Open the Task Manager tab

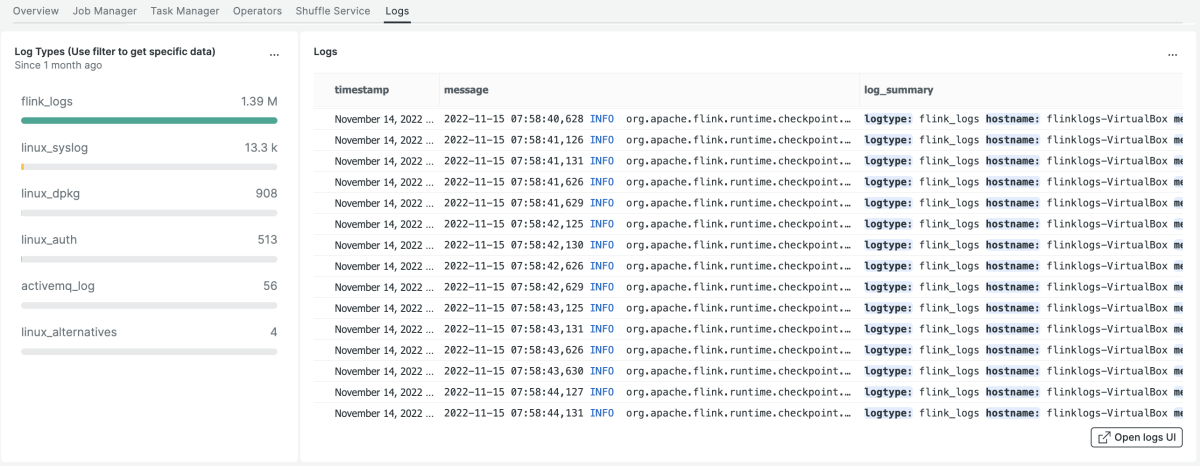coord(185,11)
